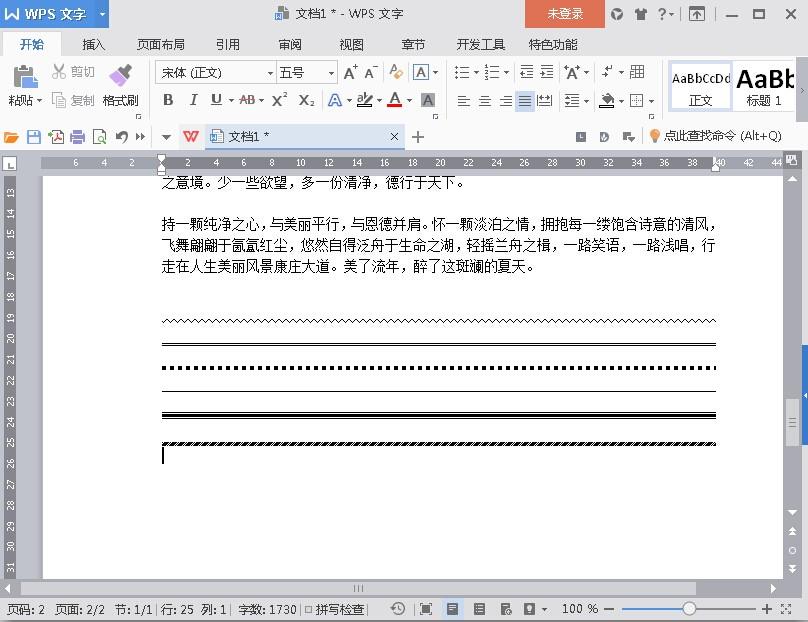This screenshot has width=808, height=622.
Task: Open the 五号 font size dropdown
Action: click(x=307, y=73)
